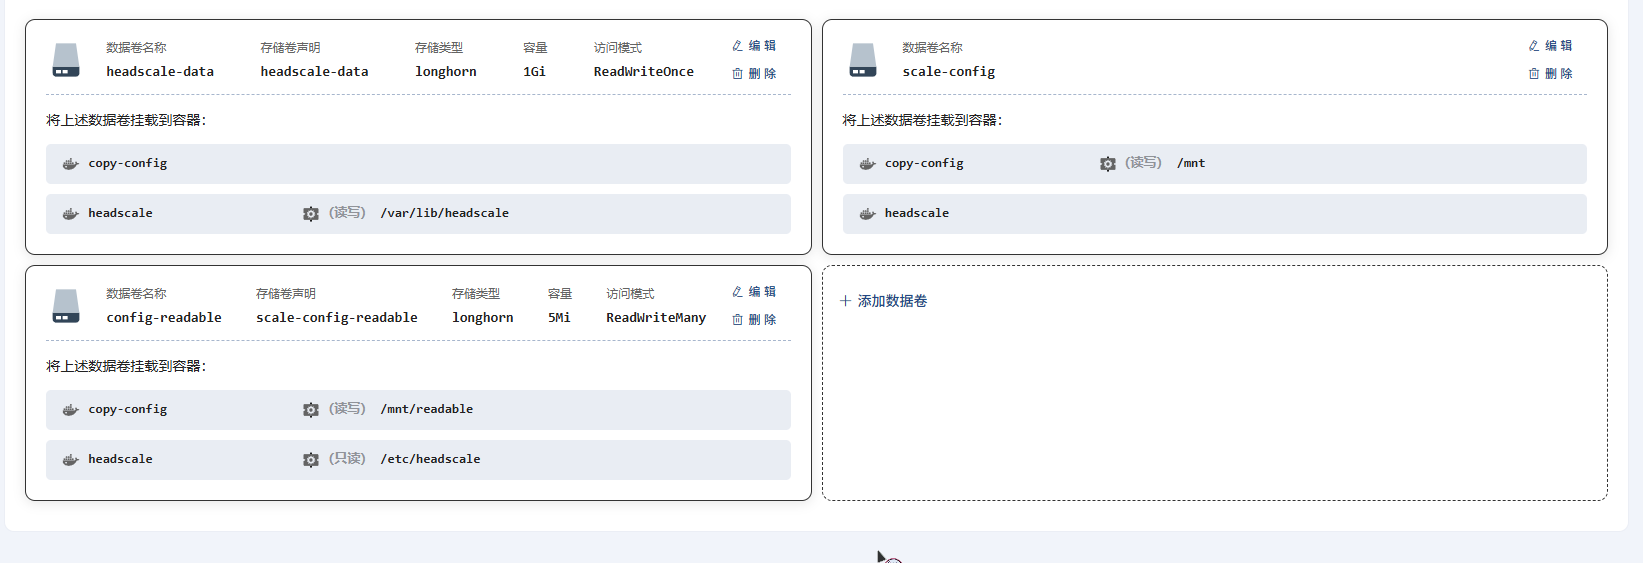Click the /mnt/readable mount path
Image resolution: width=1643 pixels, height=563 pixels.
(427, 409)
